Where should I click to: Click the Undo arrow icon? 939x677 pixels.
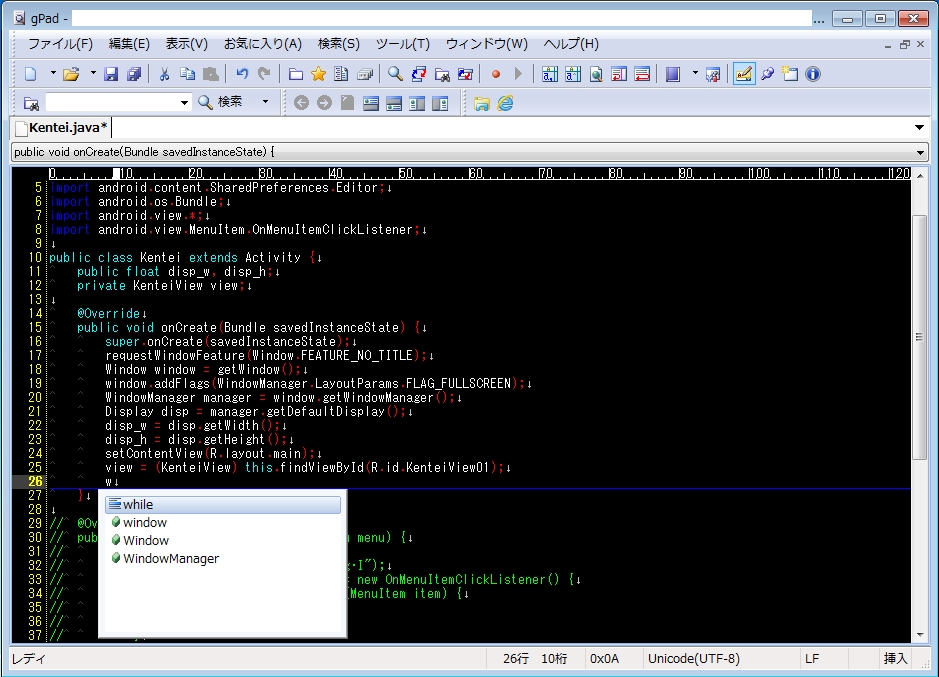point(242,74)
